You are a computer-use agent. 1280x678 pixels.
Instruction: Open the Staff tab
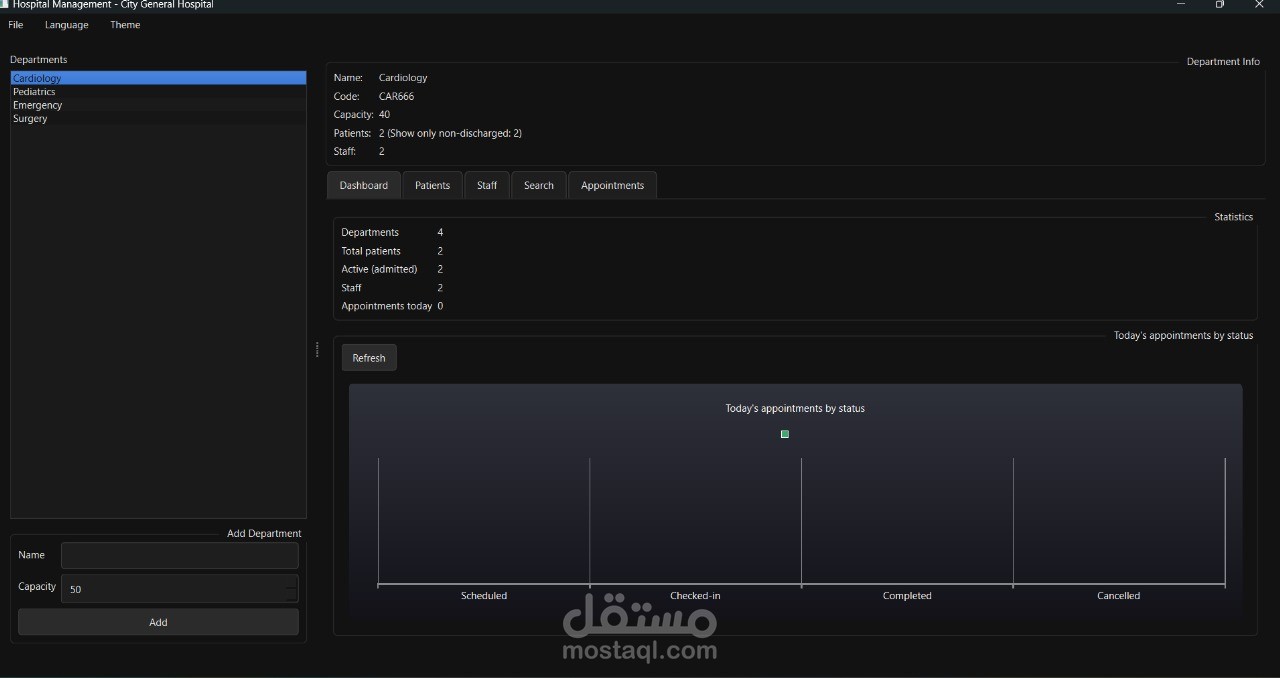coord(487,185)
